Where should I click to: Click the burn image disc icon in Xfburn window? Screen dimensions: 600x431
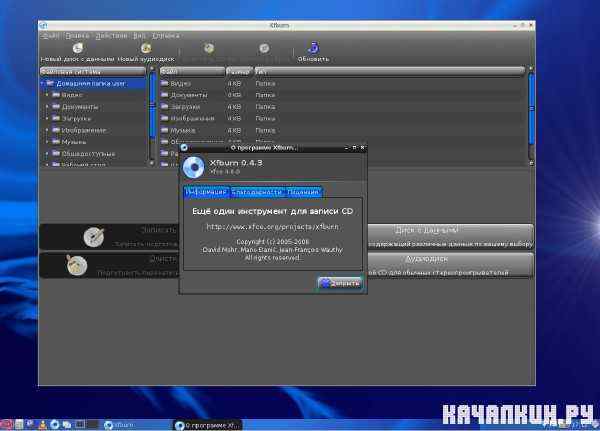[94, 237]
